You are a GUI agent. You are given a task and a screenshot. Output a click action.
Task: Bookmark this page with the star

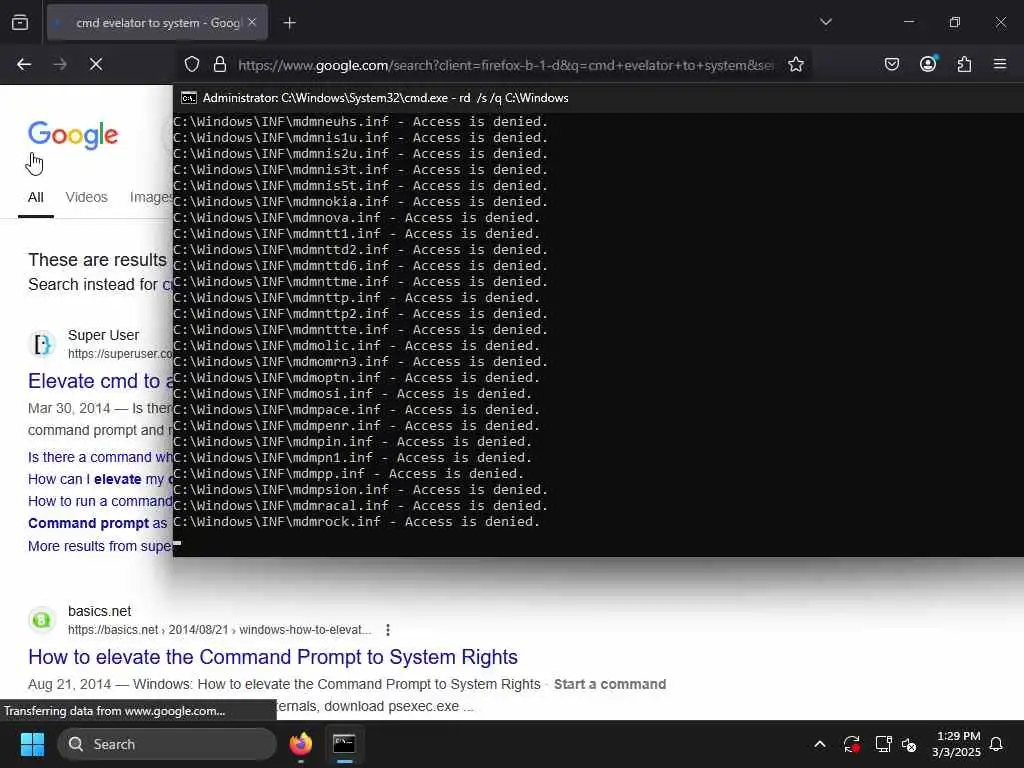coord(795,64)
